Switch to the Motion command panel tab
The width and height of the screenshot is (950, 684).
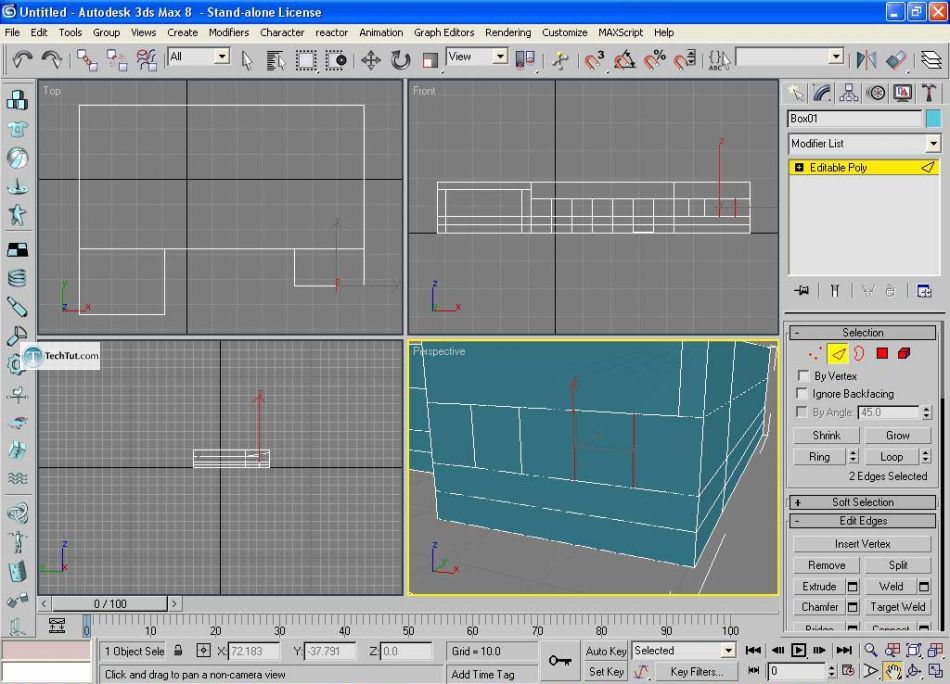pyautogui.click(x=875, y=93)
